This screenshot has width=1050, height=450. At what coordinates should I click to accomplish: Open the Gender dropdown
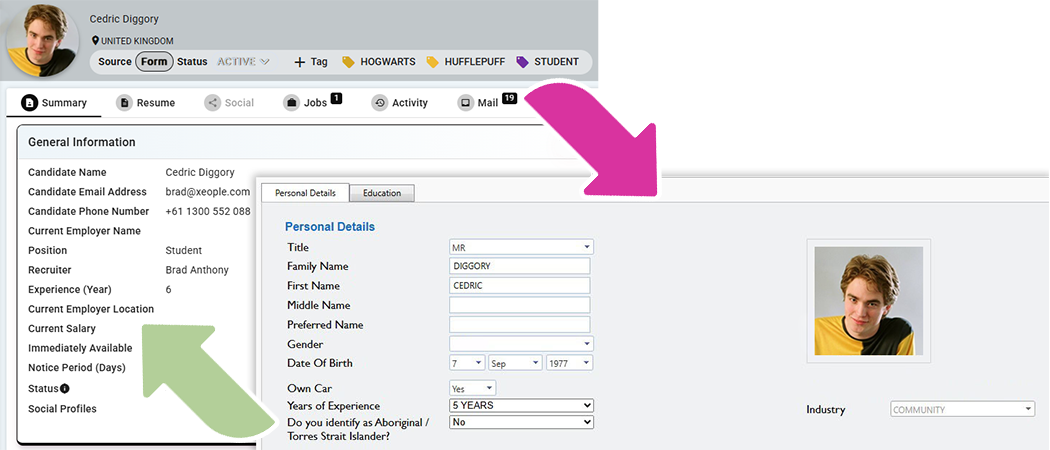tap(521, 344)
